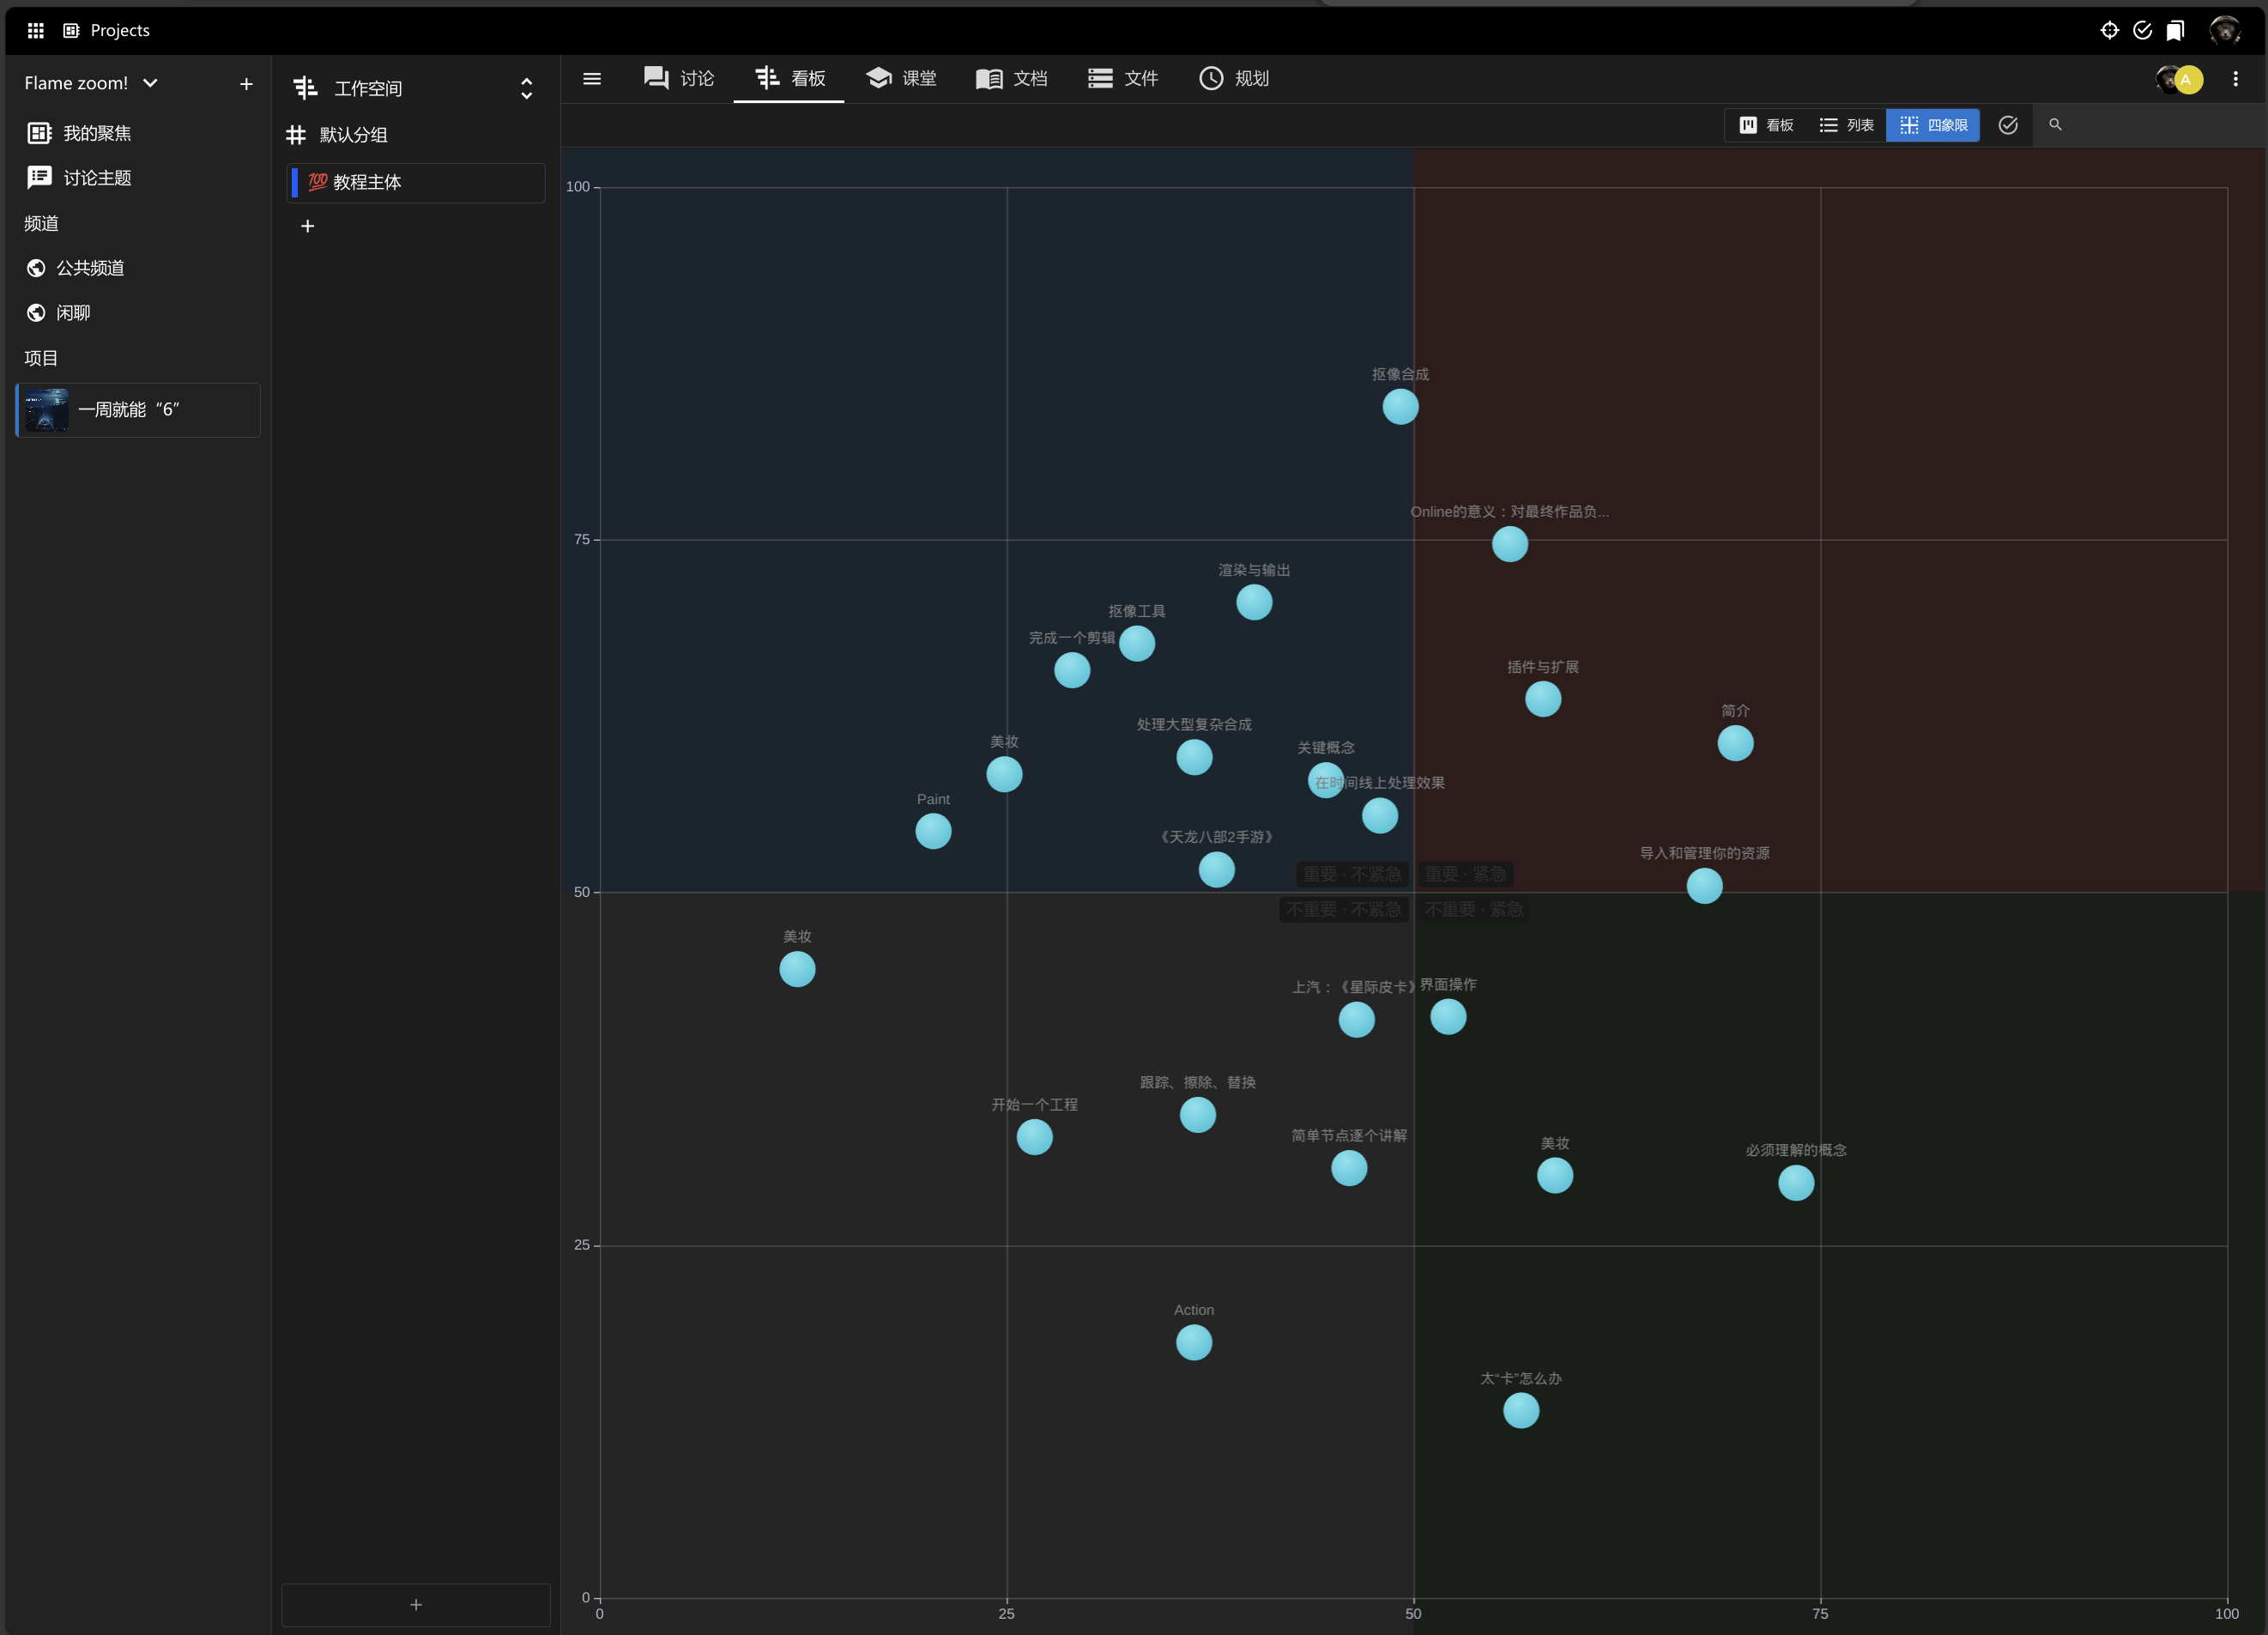2268x1635 pixels.
Task: Click the 在时间线上处理效果 data point
Action: 1379,816
